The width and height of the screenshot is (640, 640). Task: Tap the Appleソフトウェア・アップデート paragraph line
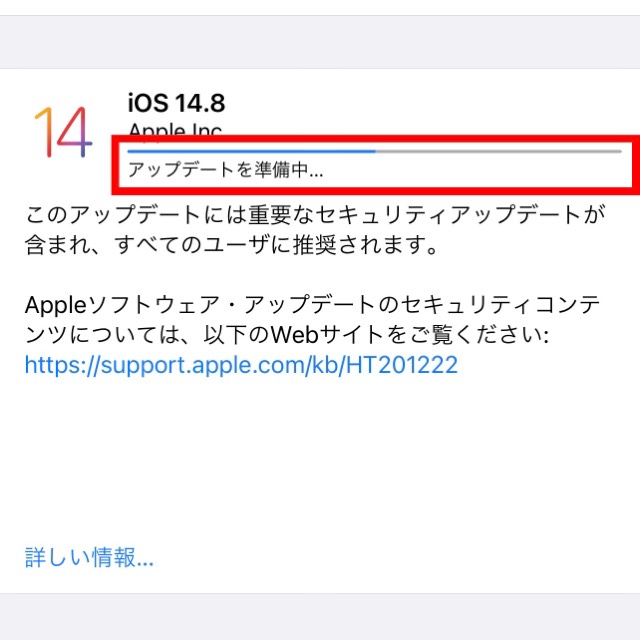click(313, 305)
